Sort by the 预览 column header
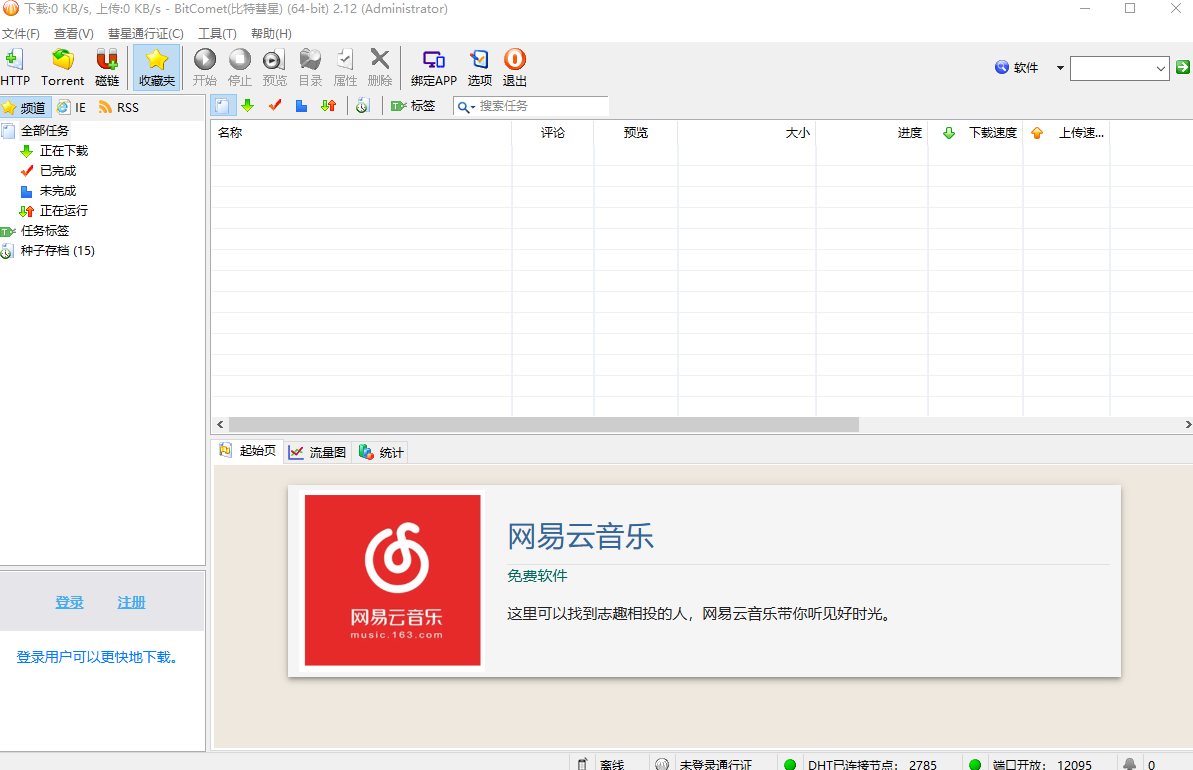 point(636,132)
